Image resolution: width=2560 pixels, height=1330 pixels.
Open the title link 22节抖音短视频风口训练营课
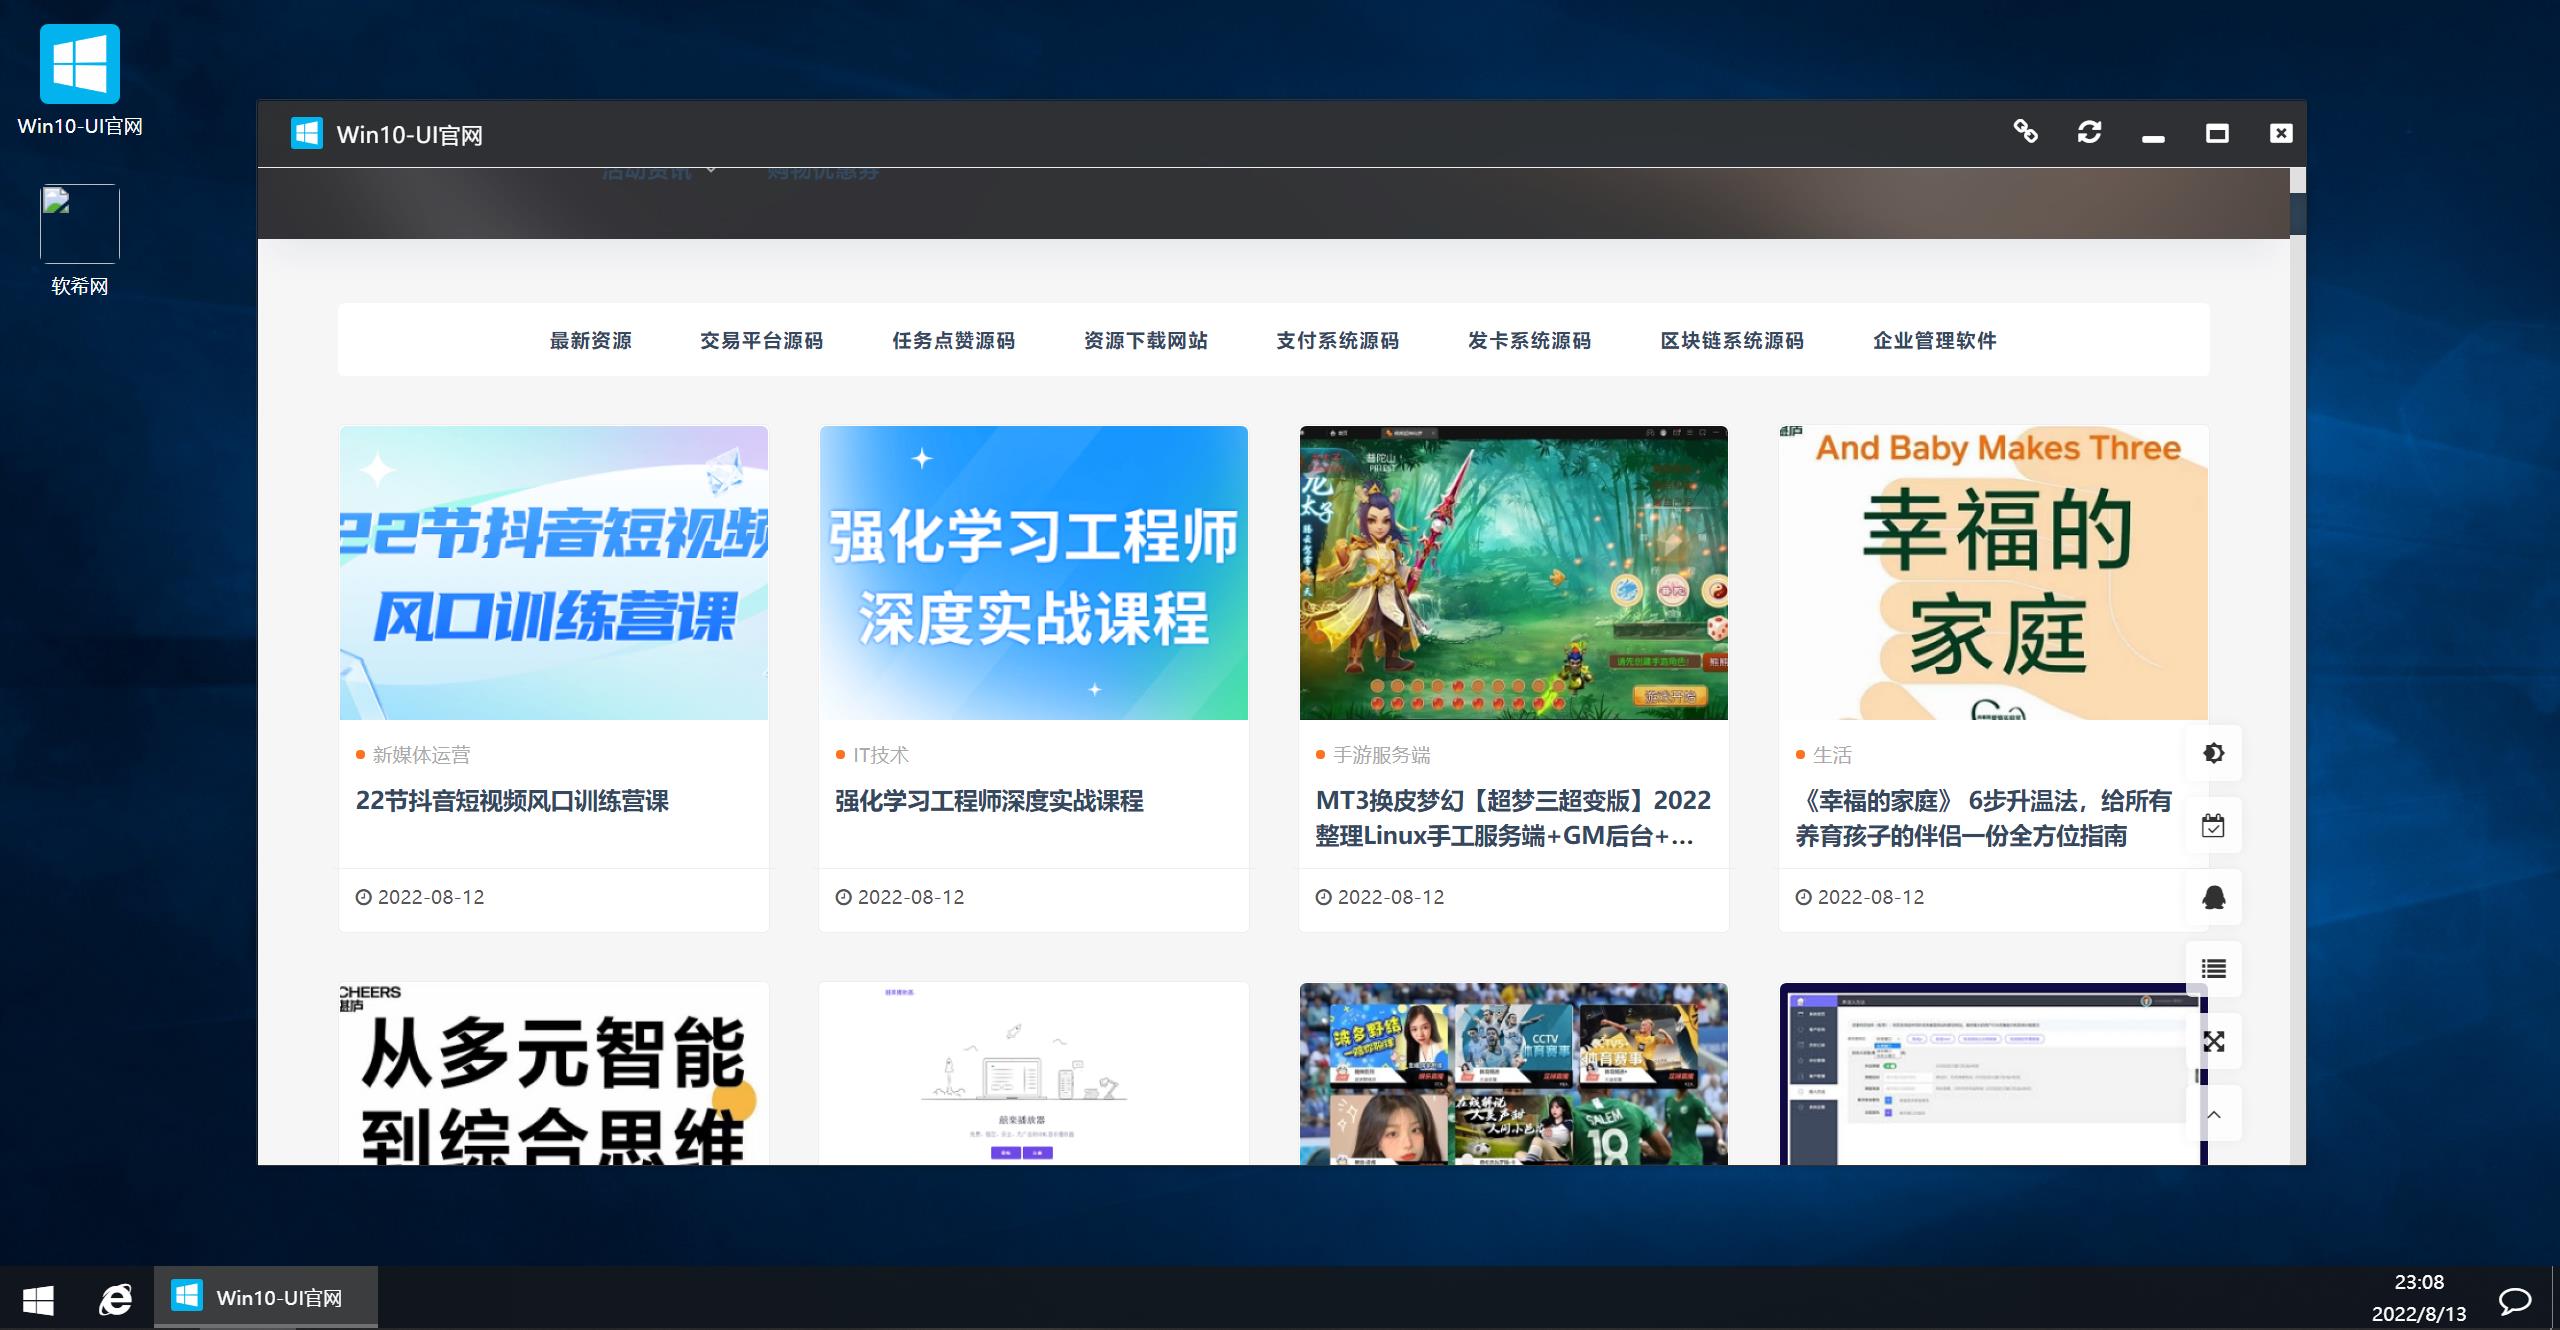[512, 801]
